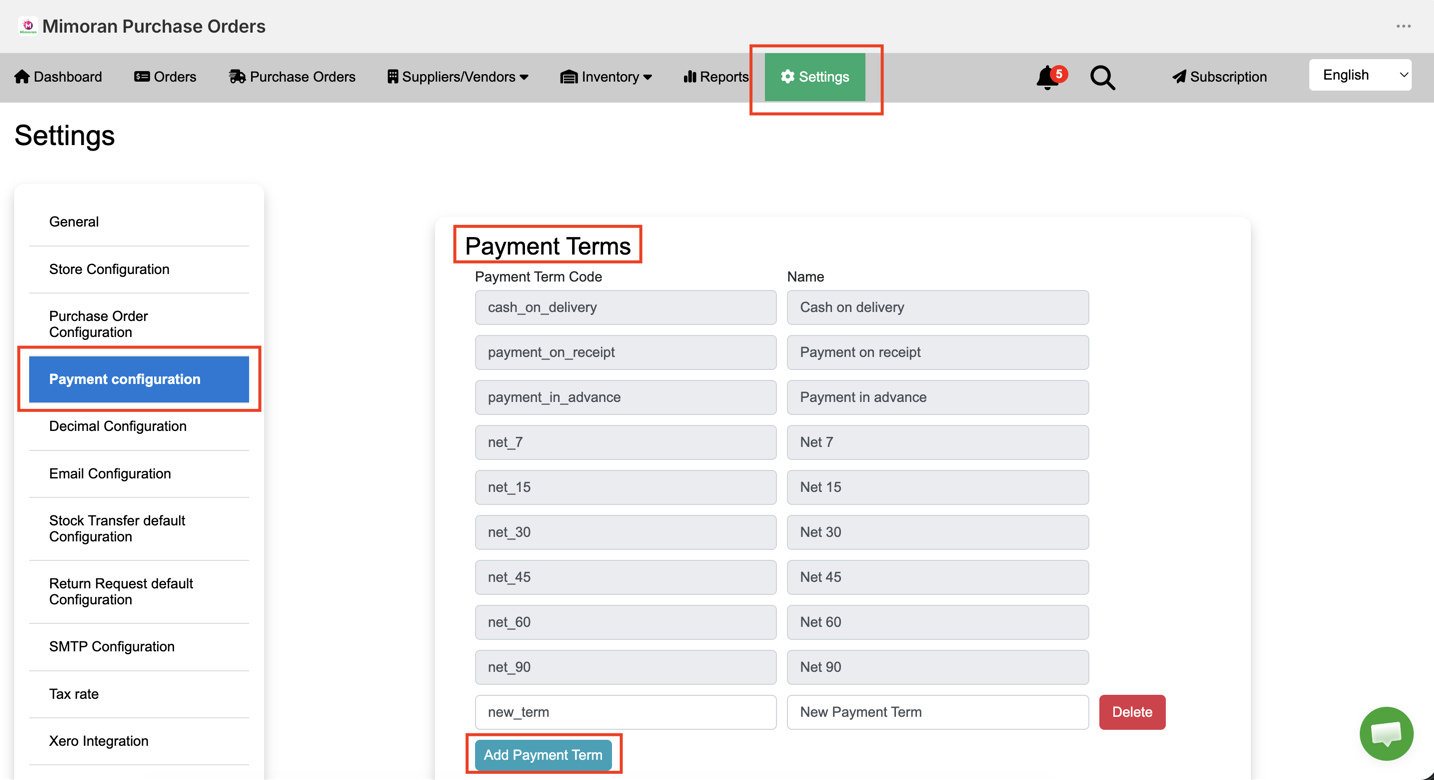Screen dimensions: 1434x780
Task: Click the Net 90 name field
Action: tap(938, 667)
